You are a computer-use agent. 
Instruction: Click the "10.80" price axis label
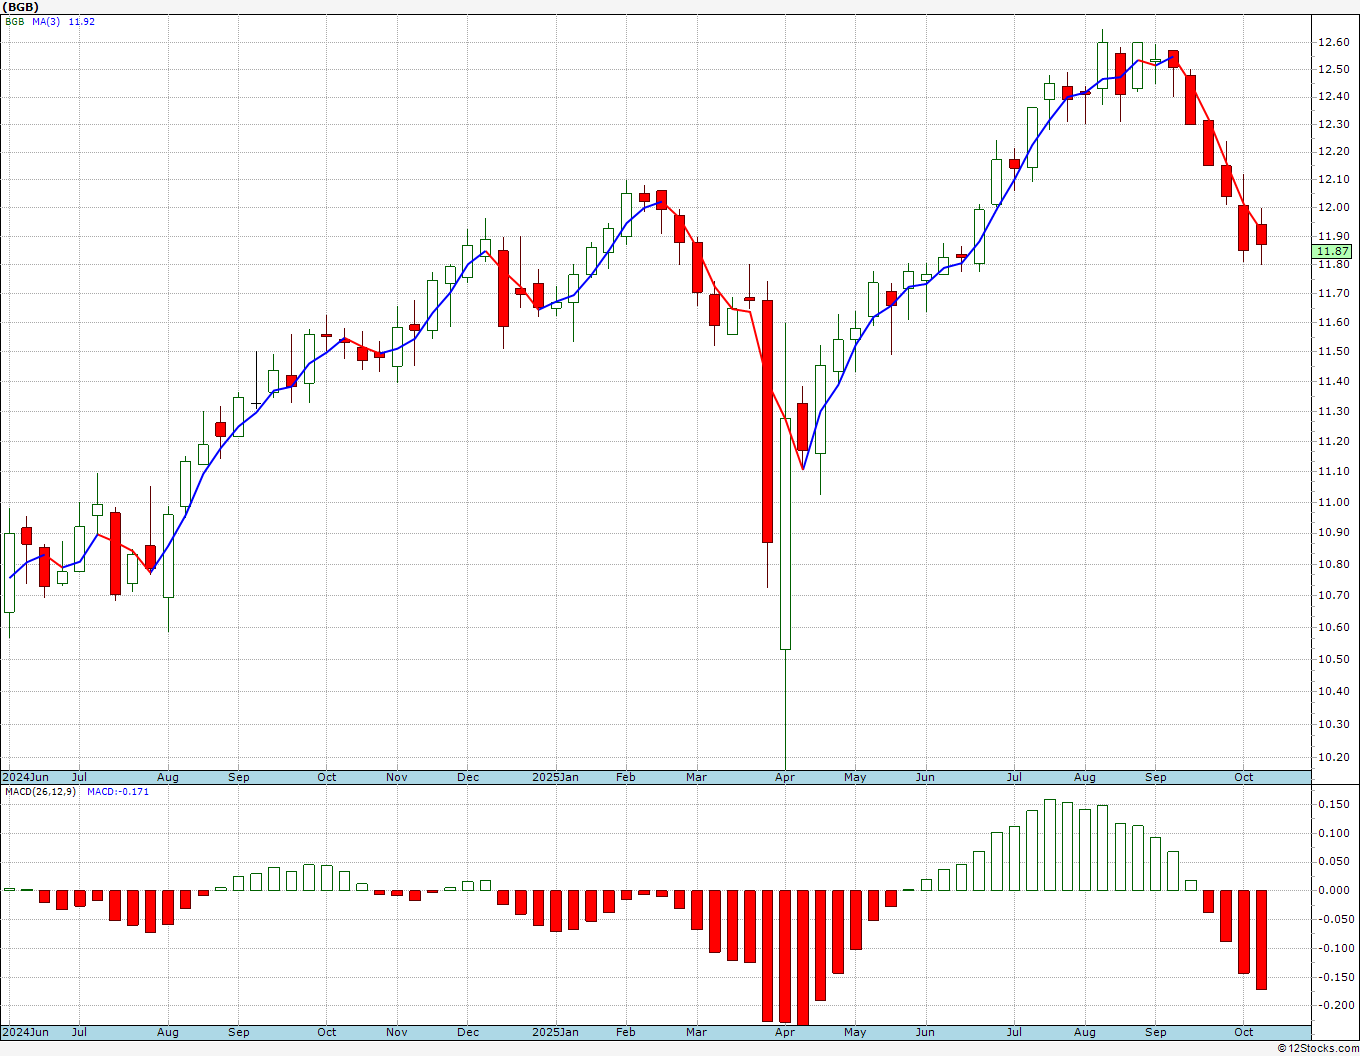tap(1334, 564)
